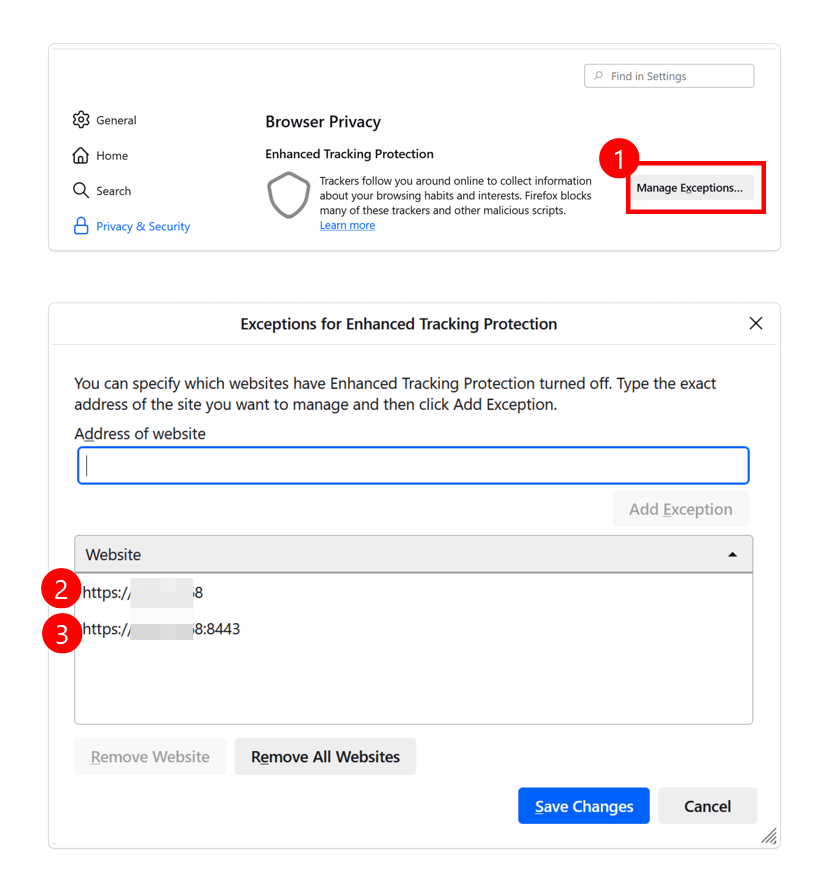This screenshot has height=882, width=825.
Task: Click the magnifier icon in Find in Settings
Action: click(x=599, y=76)
